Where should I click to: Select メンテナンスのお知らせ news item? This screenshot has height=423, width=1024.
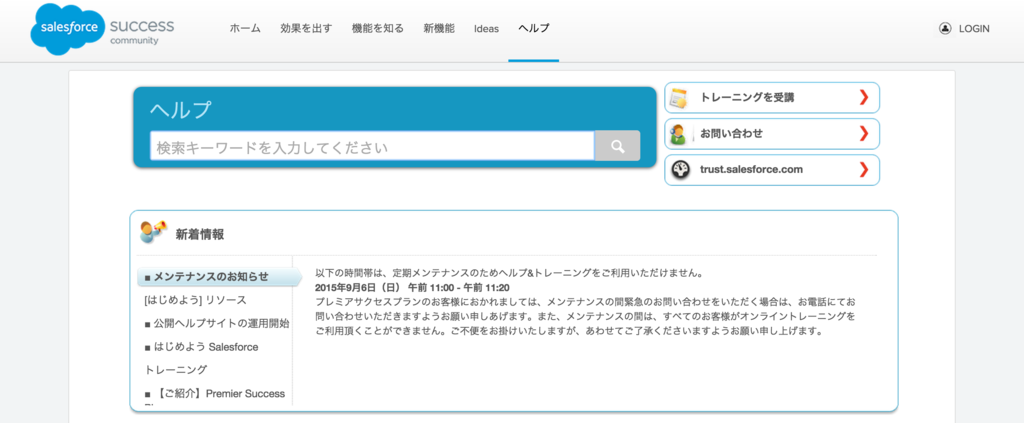[x=219, y=277]
